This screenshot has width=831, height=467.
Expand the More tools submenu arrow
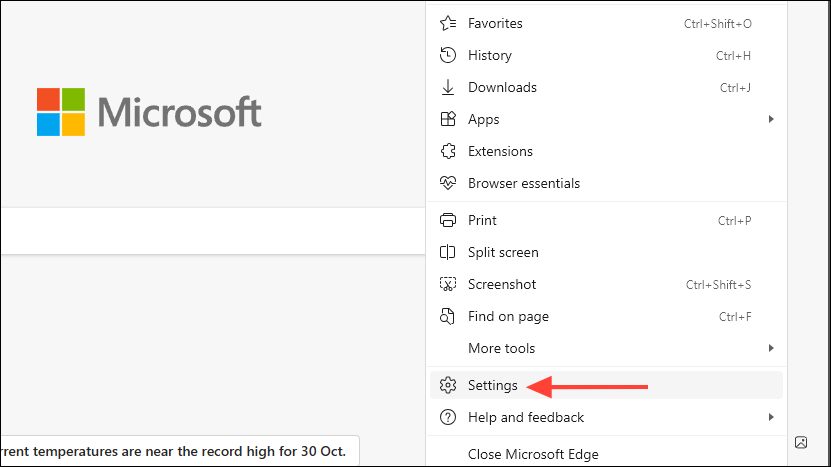pyautogui.click(x=771, y=348)
